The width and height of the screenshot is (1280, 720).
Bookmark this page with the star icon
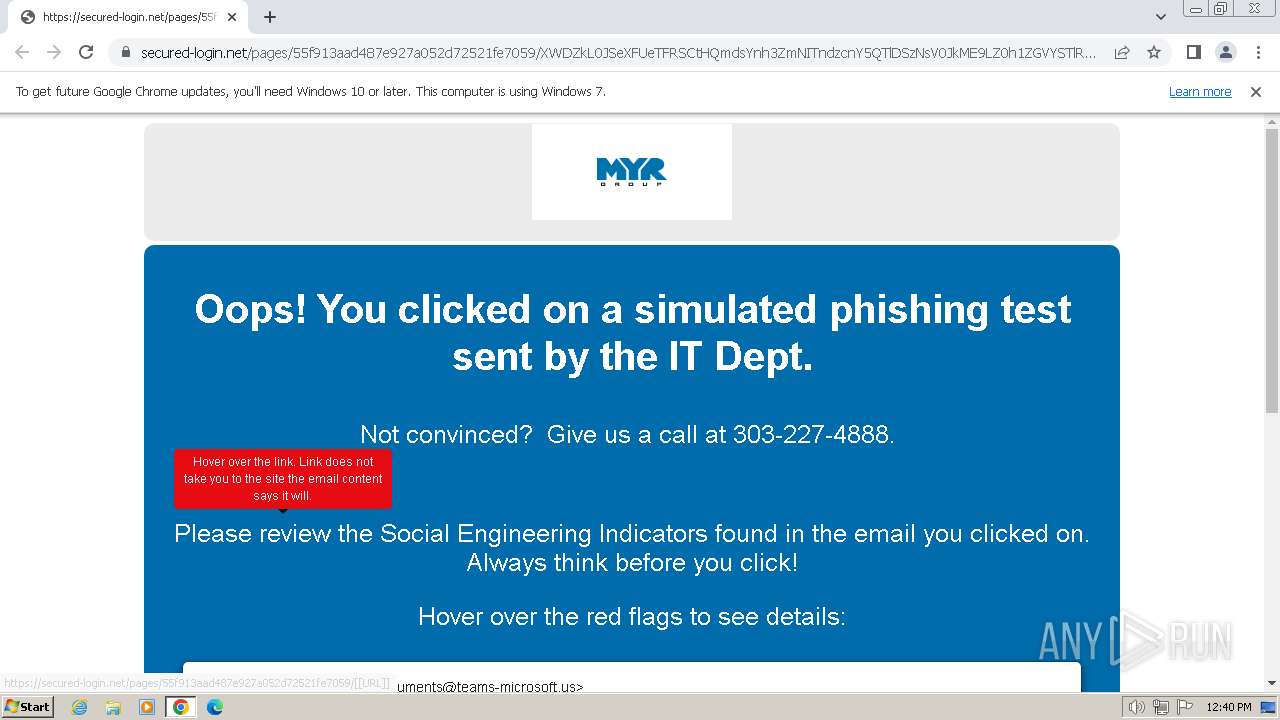coord(1154,52)
